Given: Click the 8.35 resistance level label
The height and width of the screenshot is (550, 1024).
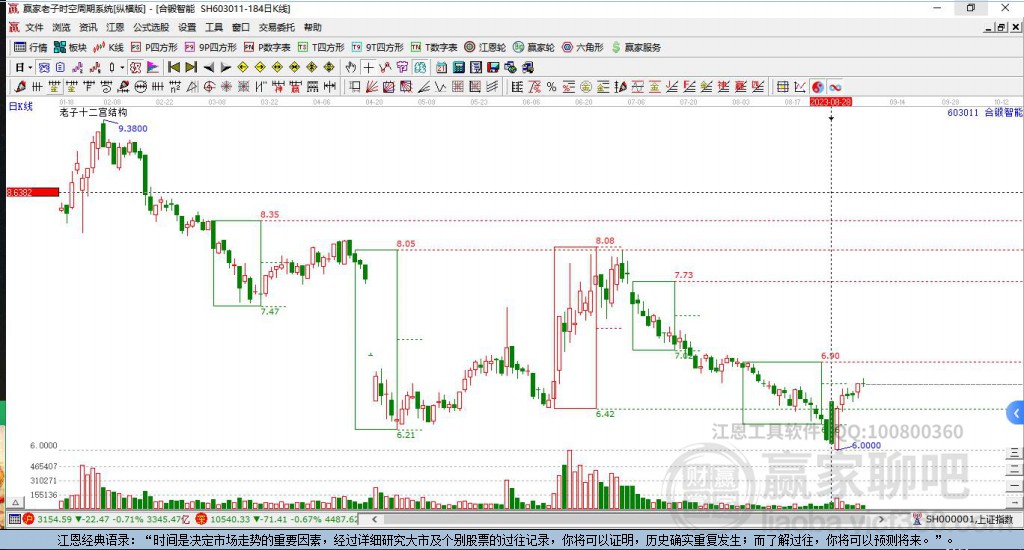Looking at the screenshot, I should (269, 214).
